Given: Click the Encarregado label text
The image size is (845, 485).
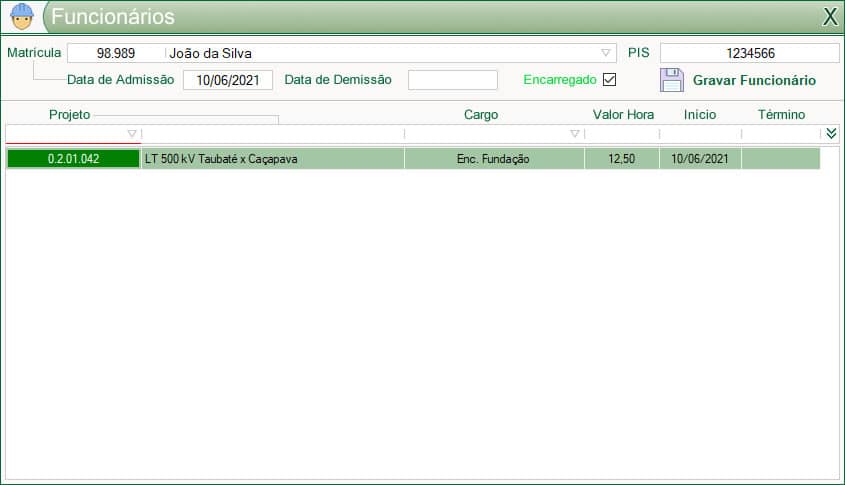Looking at the screenshot, I should click(x=560, y=80).
